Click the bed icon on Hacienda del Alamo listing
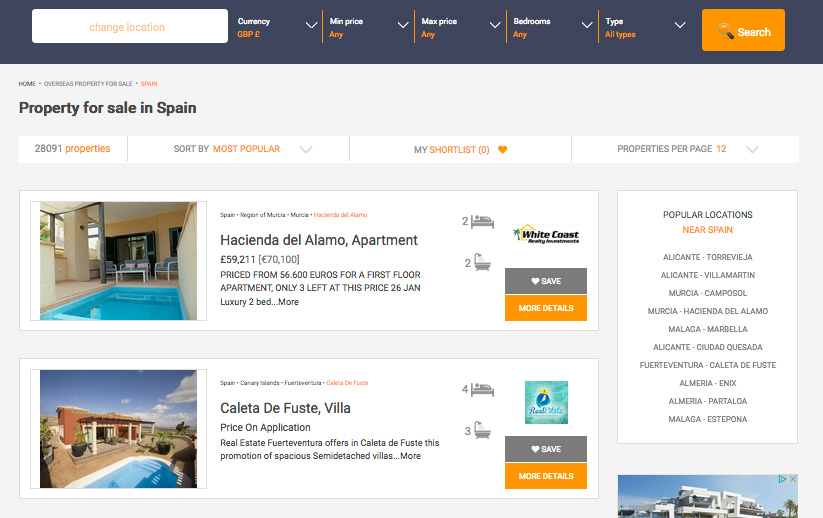This screenshot has height=518, width=823. [483, 221]
